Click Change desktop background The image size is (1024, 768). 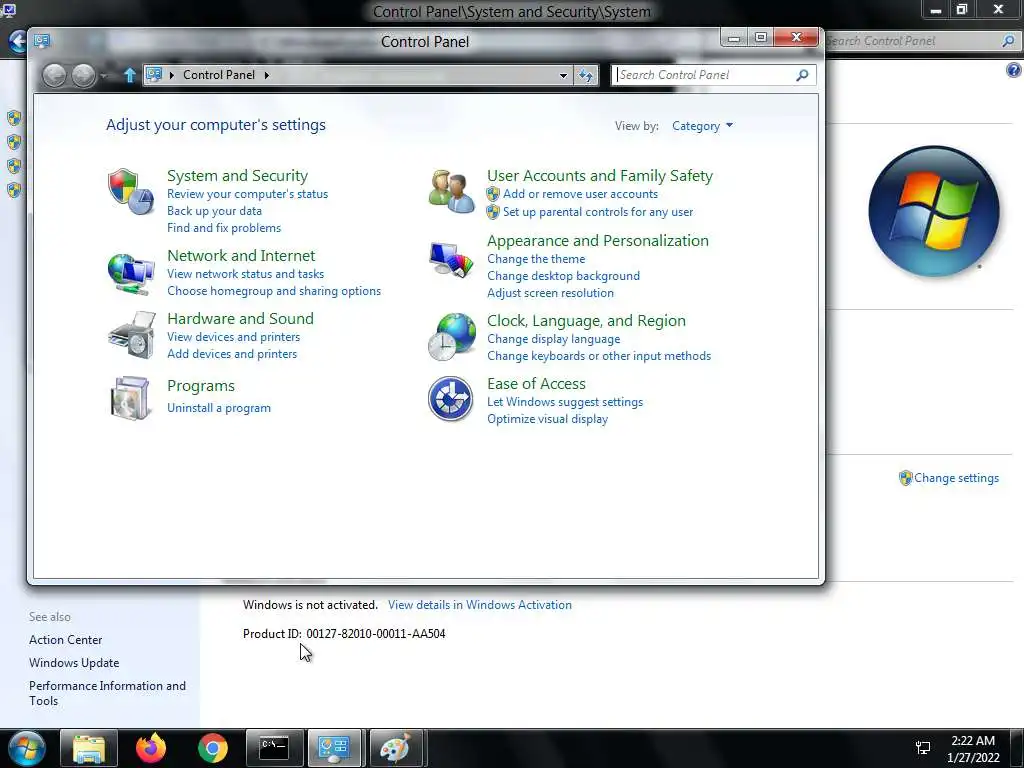pyautogui.click(x=564, y=276)
